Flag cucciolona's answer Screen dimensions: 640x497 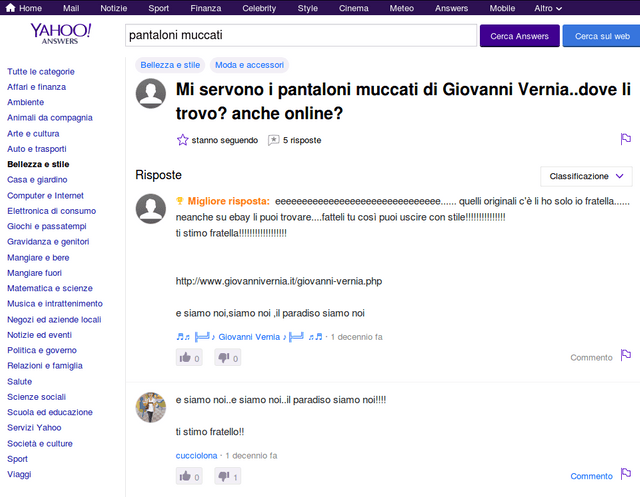coord(626,474)
